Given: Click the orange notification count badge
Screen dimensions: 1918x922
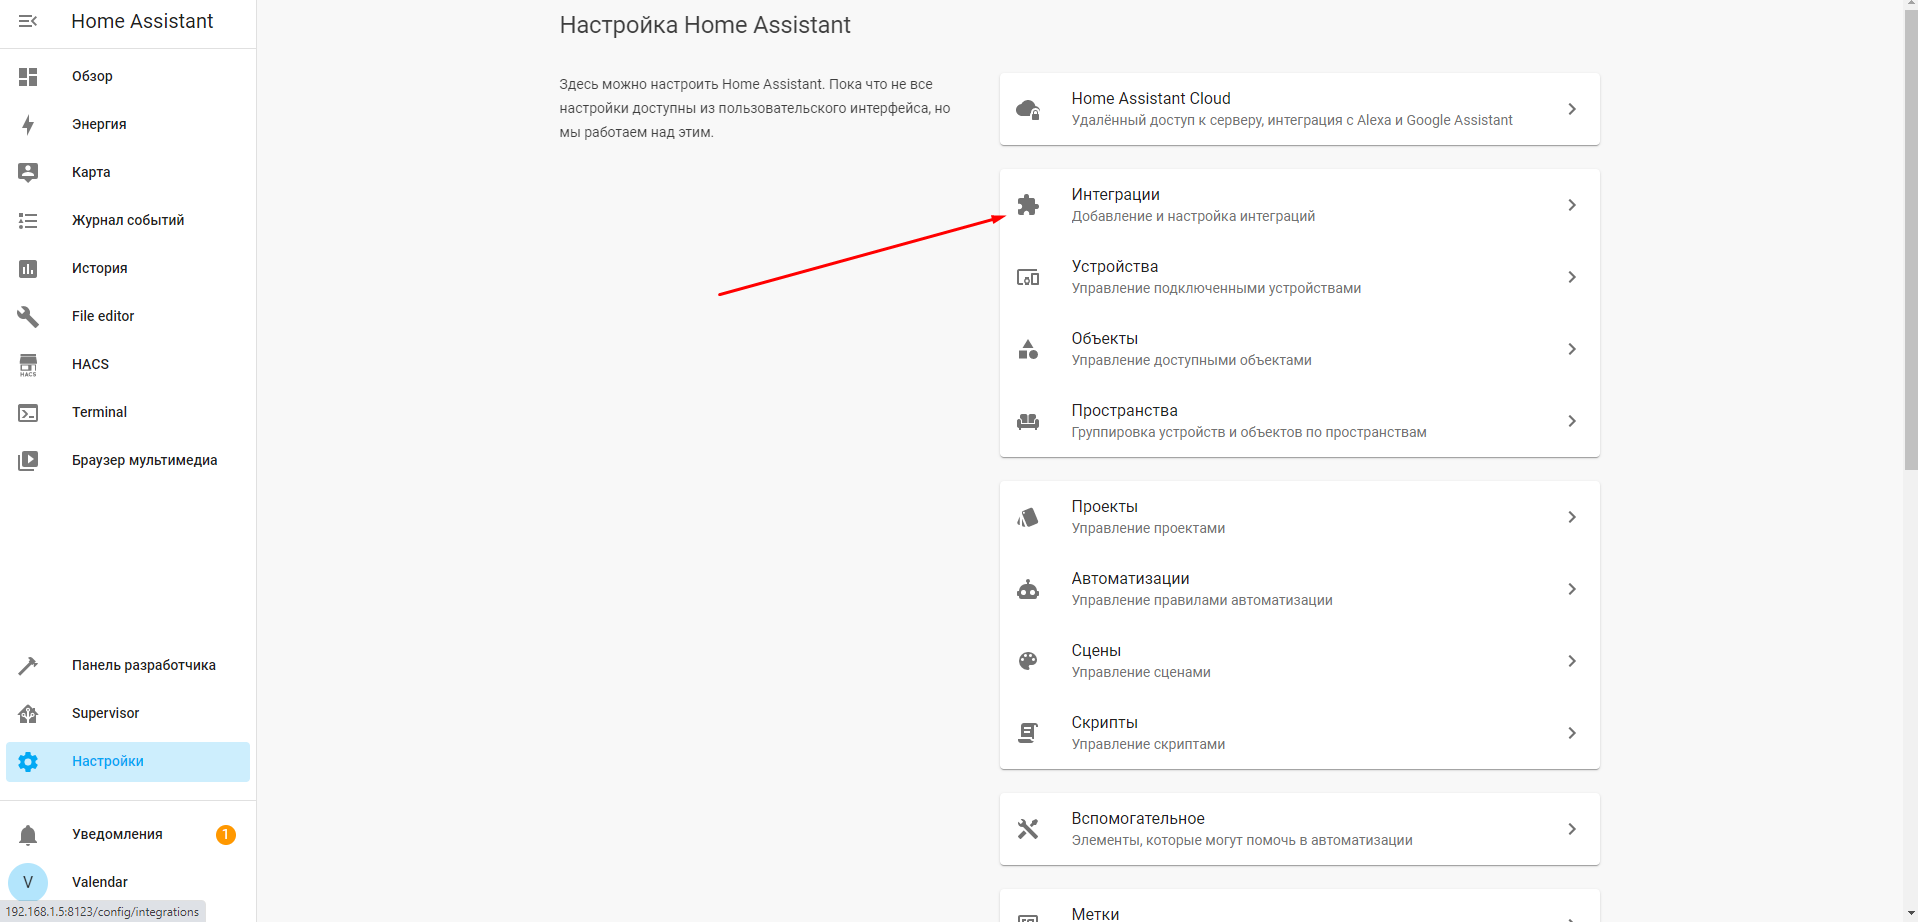Looking at the screenshot, I should [x=226, y=834].
